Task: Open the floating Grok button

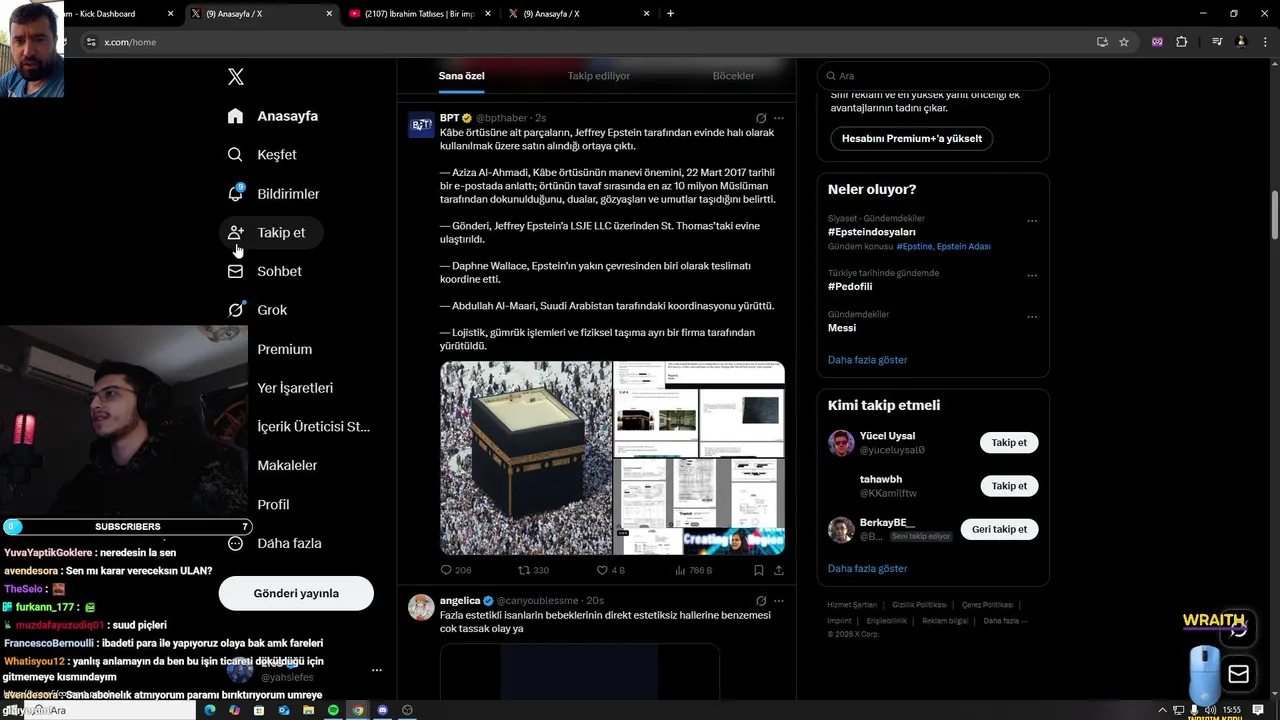Action: click(x=1238, y=628)
